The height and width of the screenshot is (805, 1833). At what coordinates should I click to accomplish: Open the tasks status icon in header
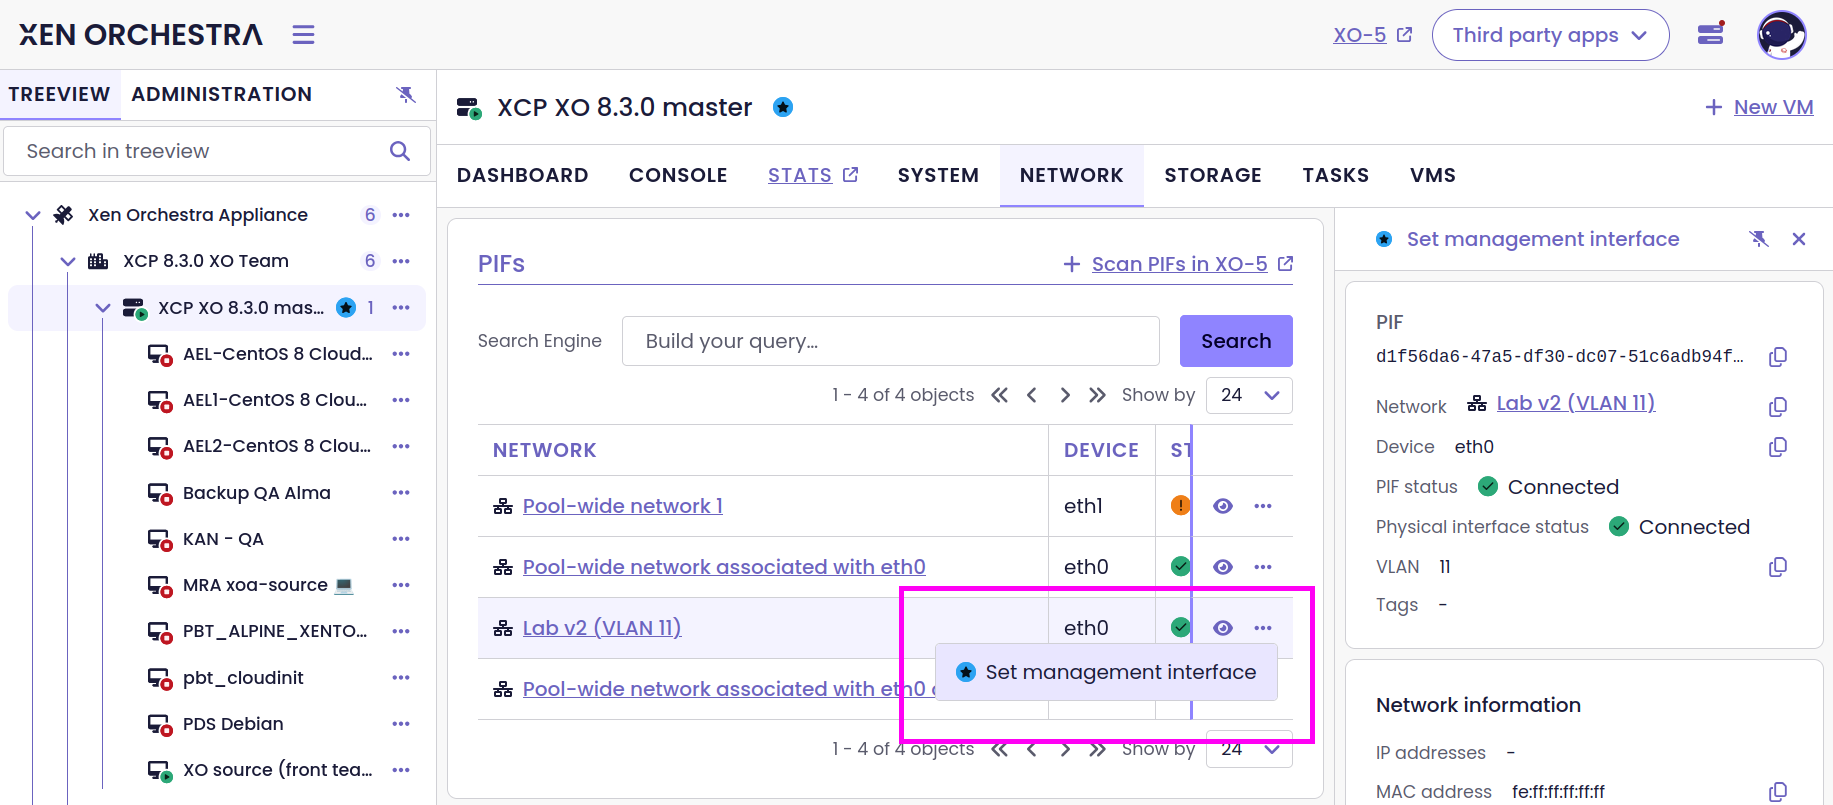(1711, 34)
